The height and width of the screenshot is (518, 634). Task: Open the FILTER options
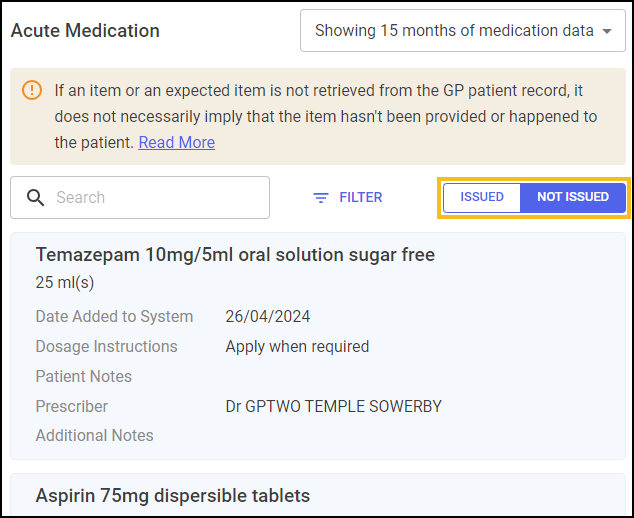pyautogui.click(x=348, y=197)
